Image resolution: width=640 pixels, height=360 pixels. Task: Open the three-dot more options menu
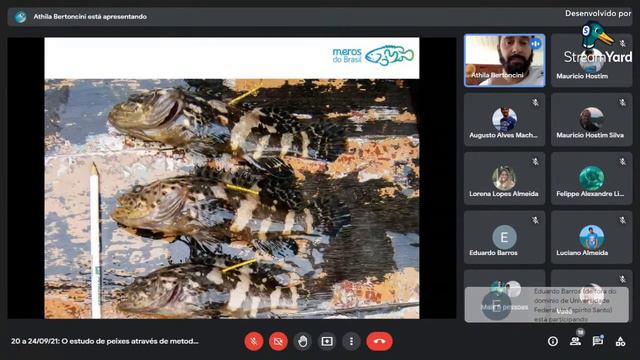[x=351, y=341]
